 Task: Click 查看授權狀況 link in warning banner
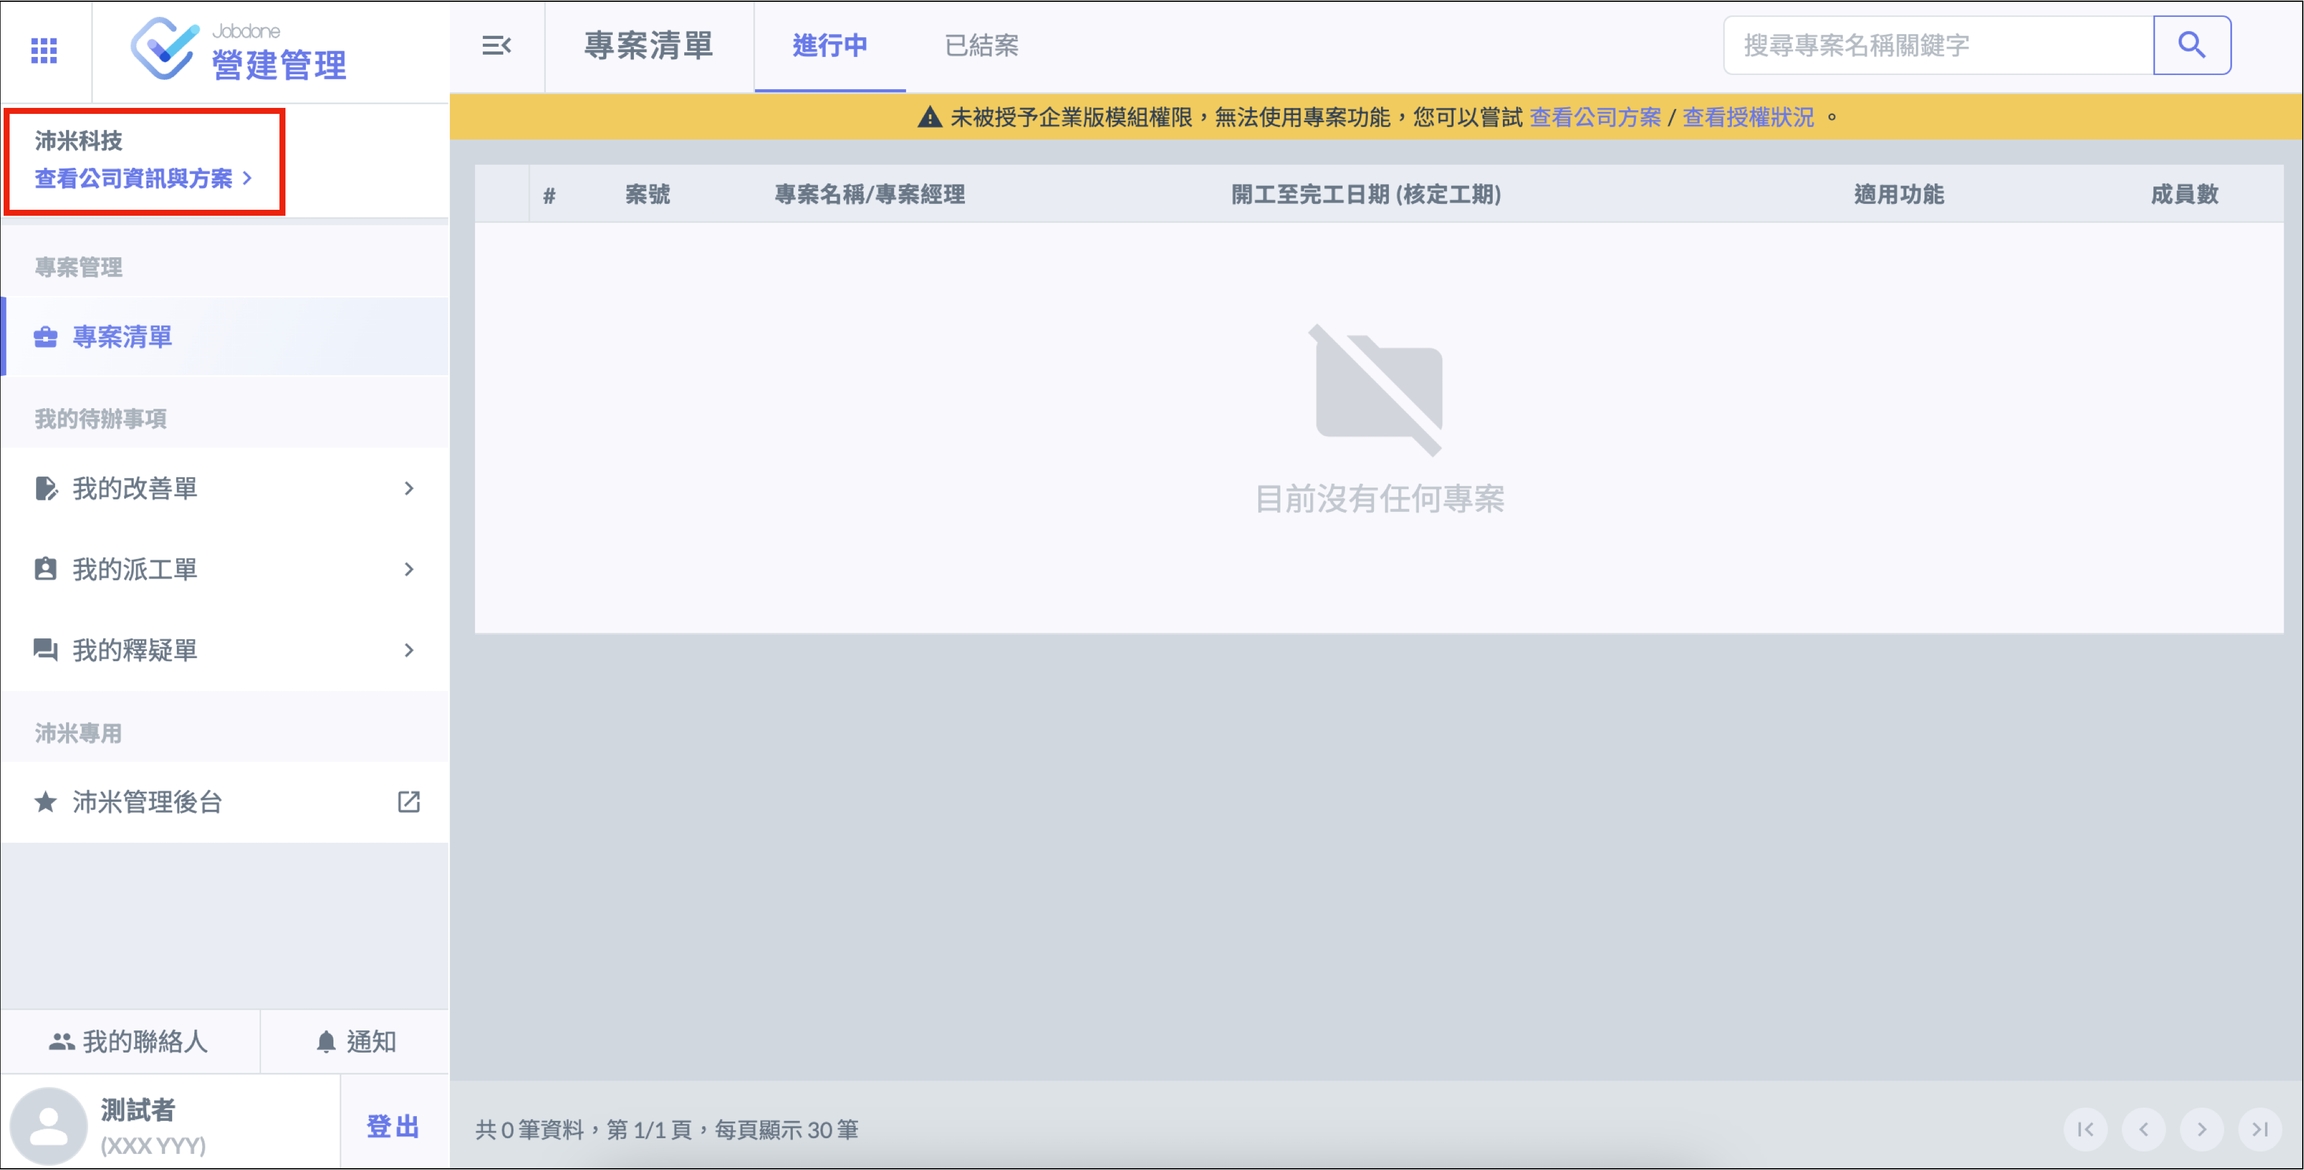click(x=1748, y=118)
